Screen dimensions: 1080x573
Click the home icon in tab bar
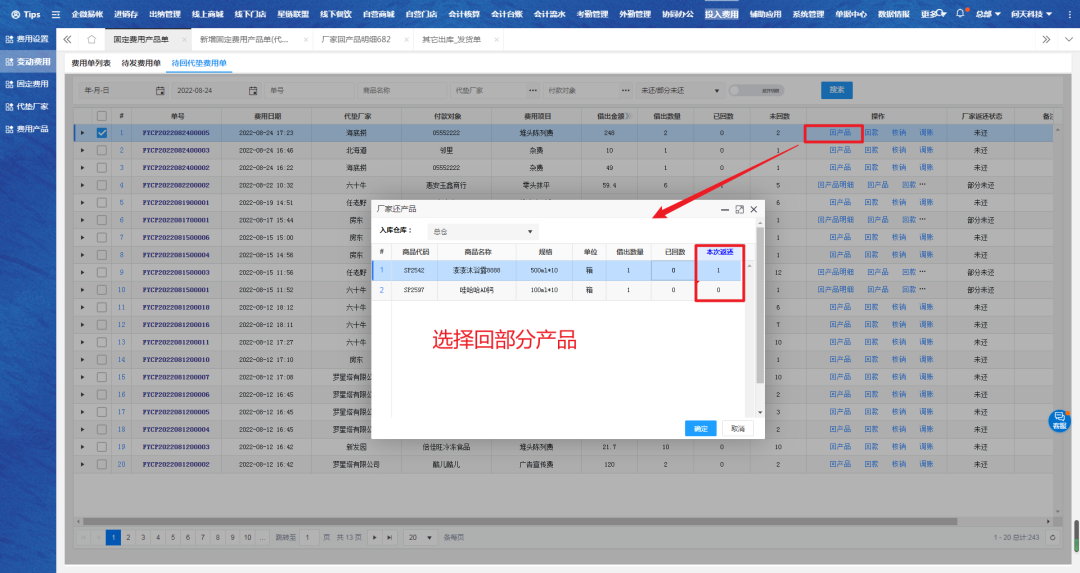tap(91, 39)
